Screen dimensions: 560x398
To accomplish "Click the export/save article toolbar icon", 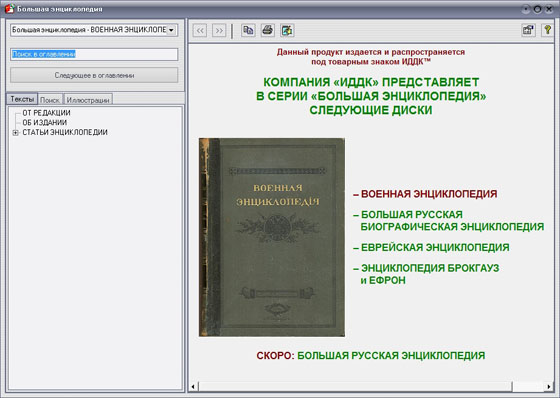I will (x=287, y=30).
